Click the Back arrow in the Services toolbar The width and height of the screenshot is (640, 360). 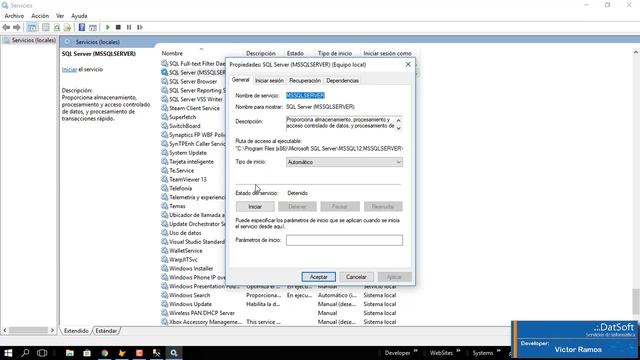tap(6, 27)
